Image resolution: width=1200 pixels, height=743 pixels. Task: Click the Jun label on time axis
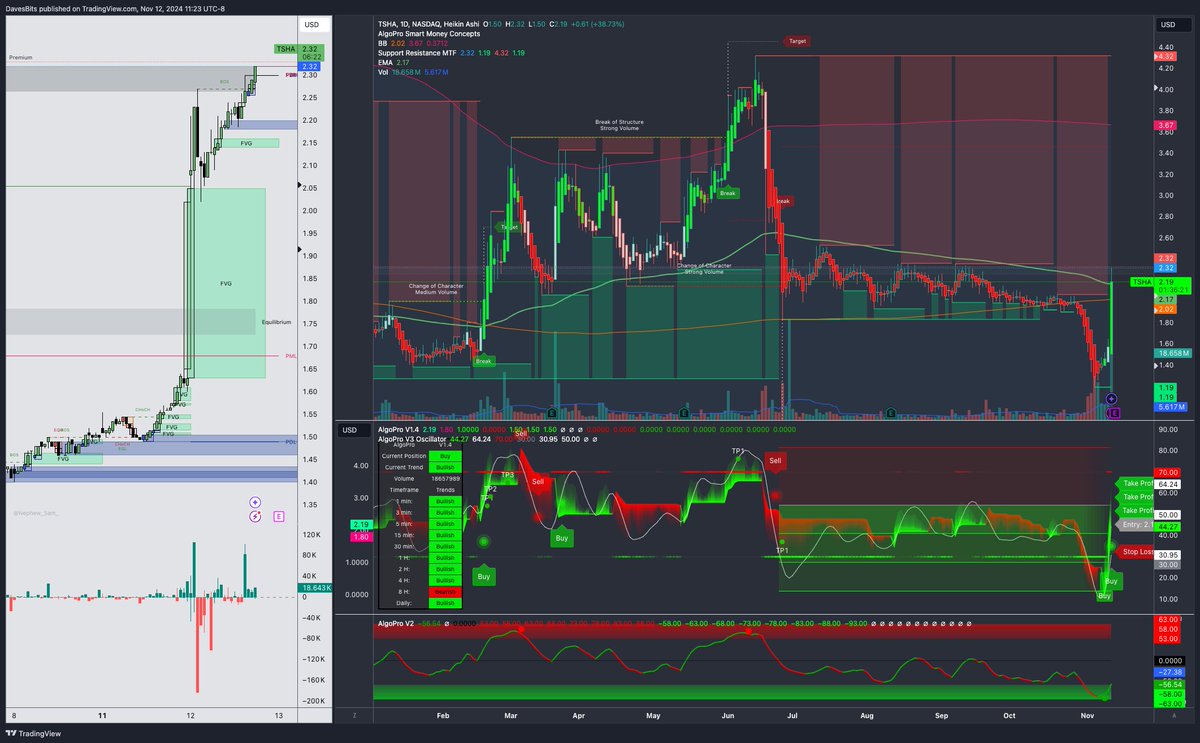pos(726,716)
